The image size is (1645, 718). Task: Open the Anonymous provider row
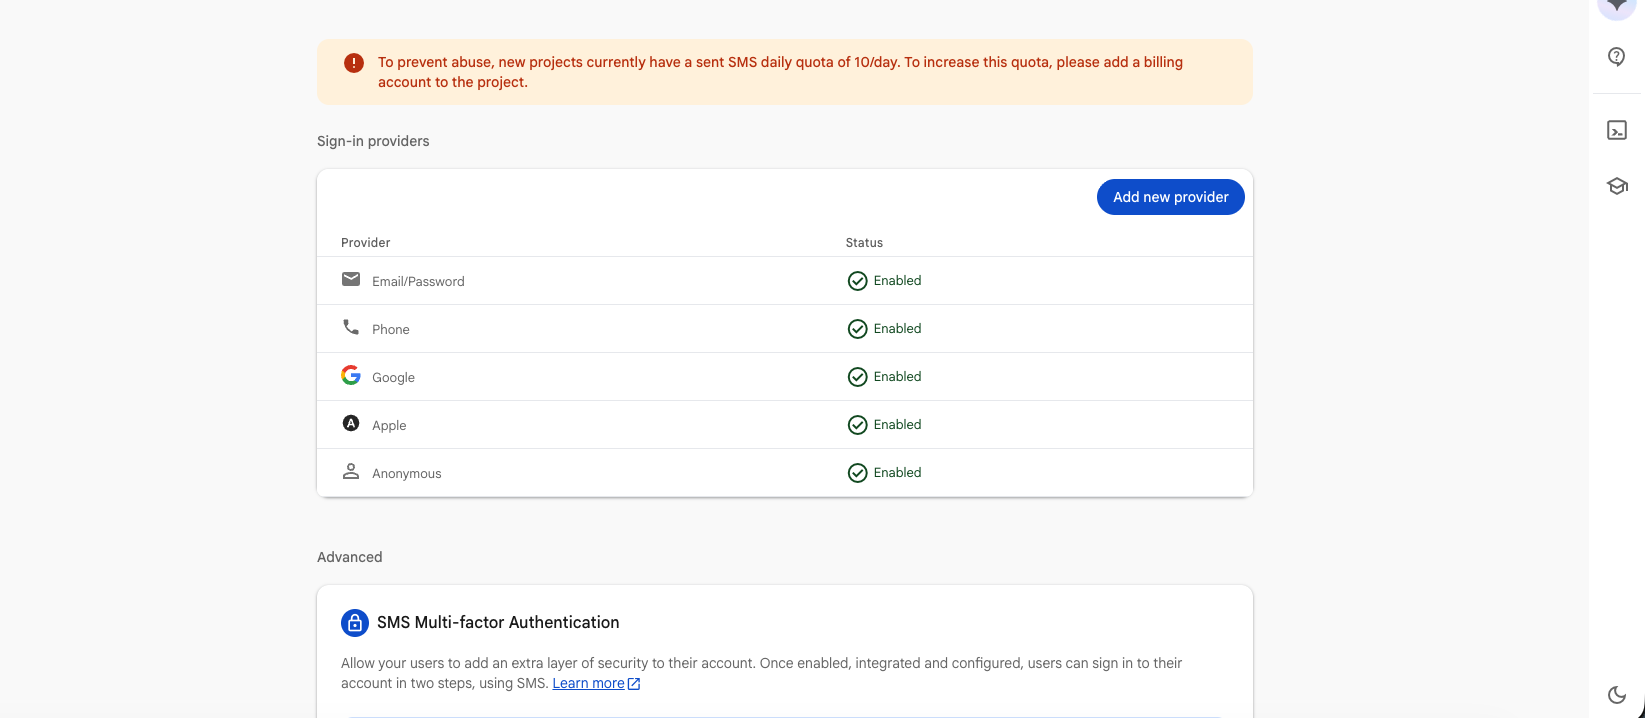[784, 473]
